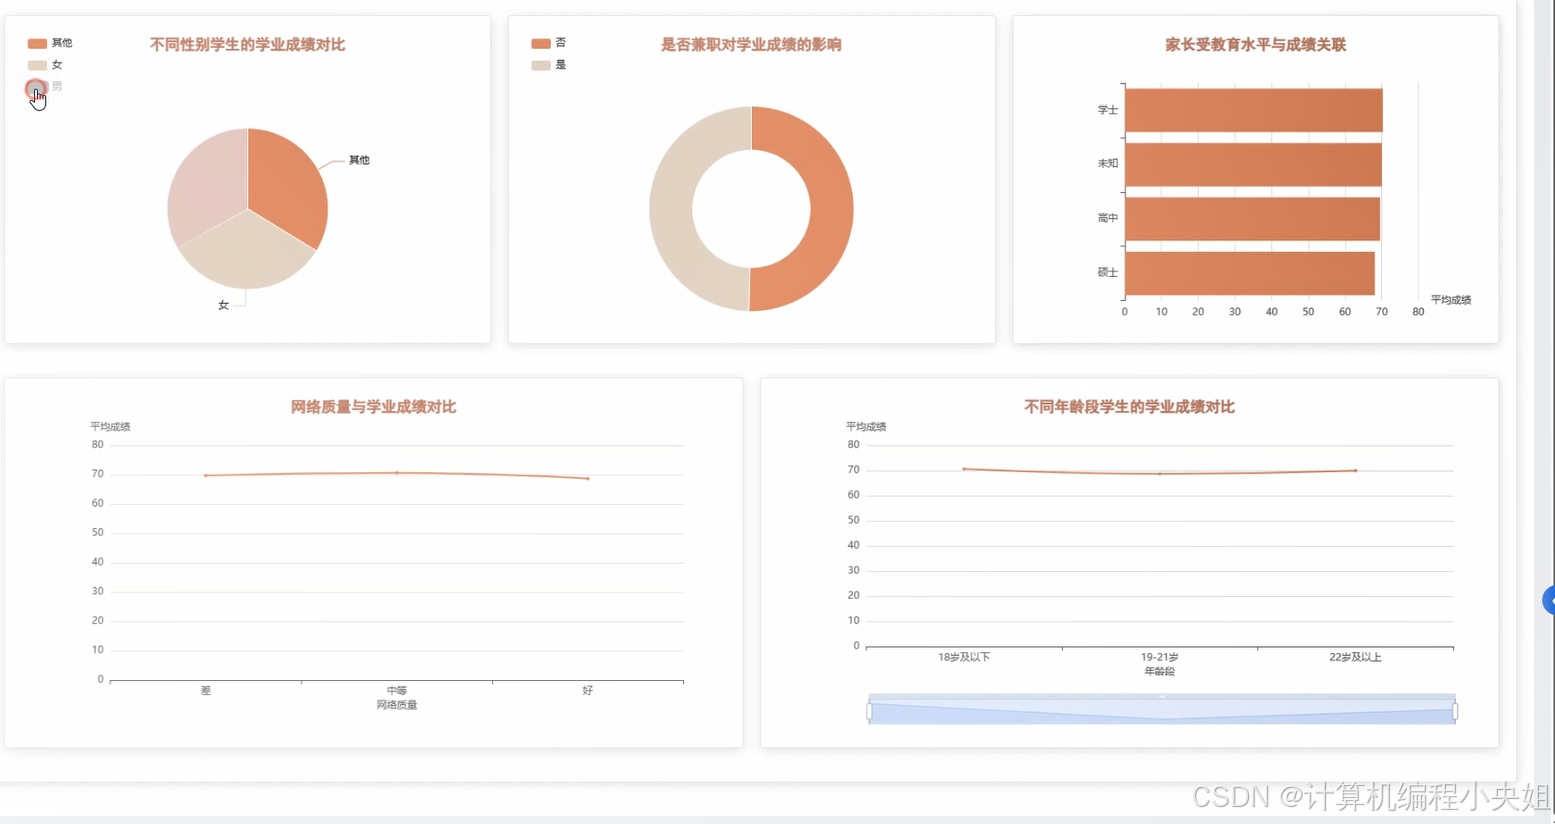This screenshot has width=1555, height=824.
Task: Click the 网络质量 x-axis name
Action: click(397, 705)
